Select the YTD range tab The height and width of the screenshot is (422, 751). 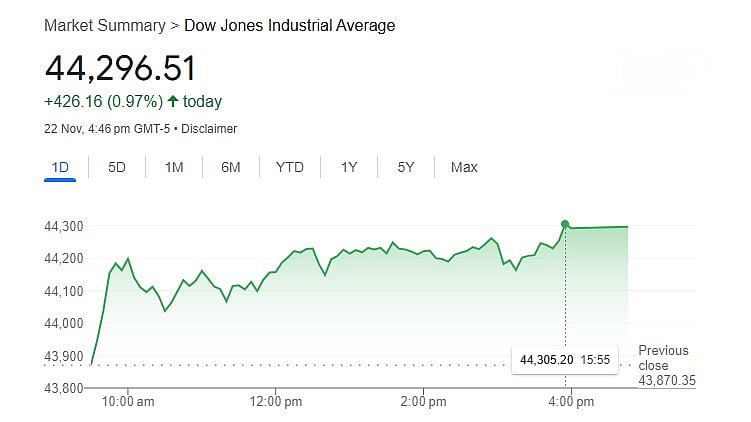point(290,167)
